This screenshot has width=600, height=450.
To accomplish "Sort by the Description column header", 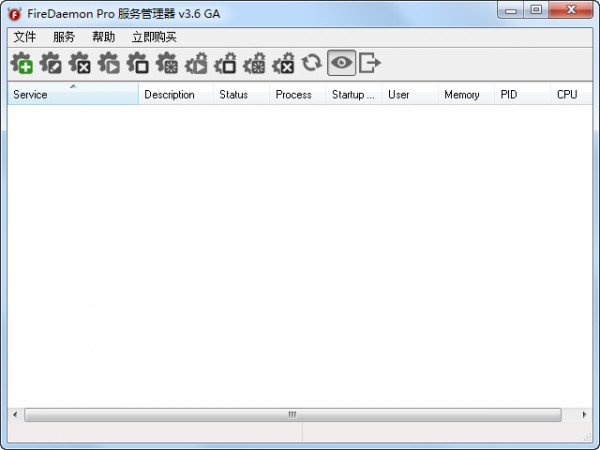I will pos(176,94).
